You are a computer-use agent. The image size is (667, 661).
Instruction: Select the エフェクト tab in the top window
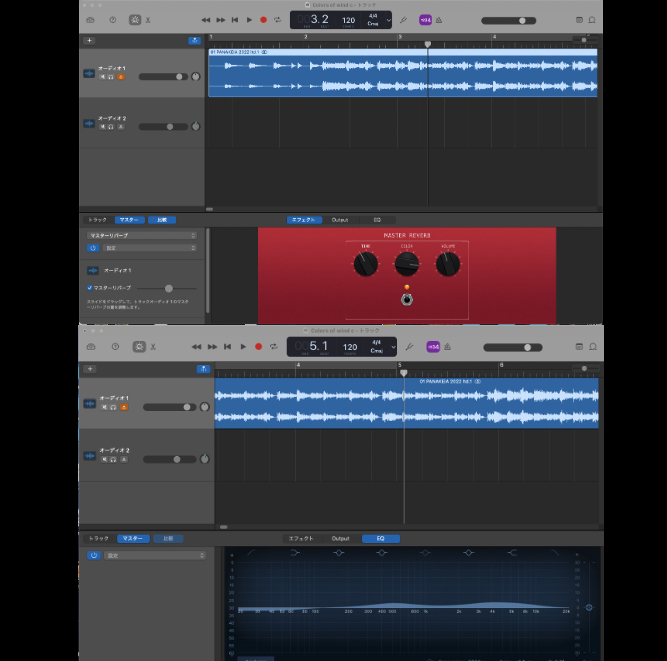[x=304, y=220]
